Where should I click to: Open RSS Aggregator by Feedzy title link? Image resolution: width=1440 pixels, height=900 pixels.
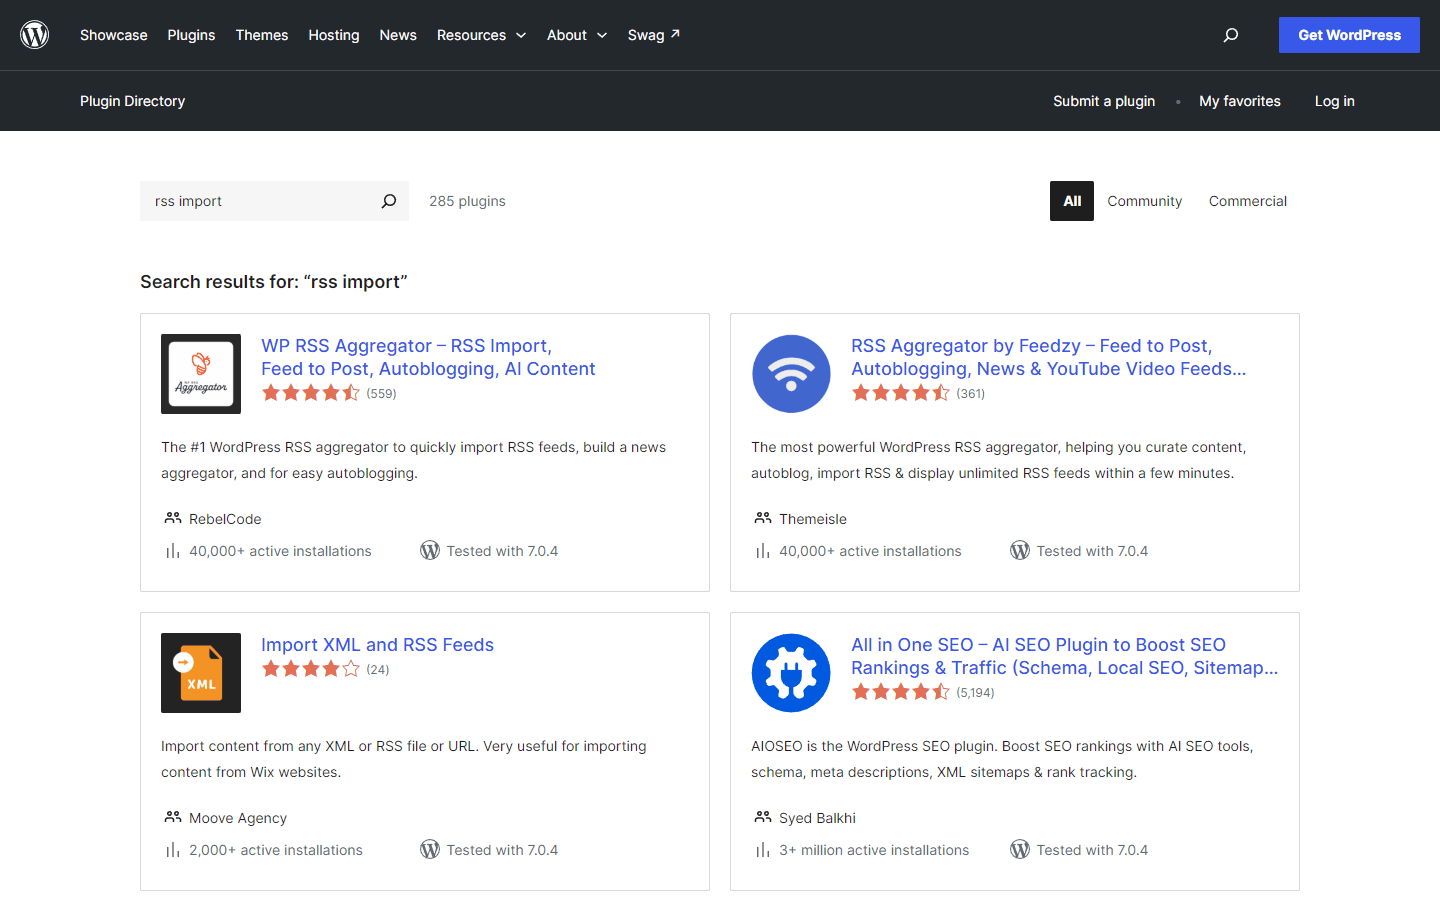1049,357
